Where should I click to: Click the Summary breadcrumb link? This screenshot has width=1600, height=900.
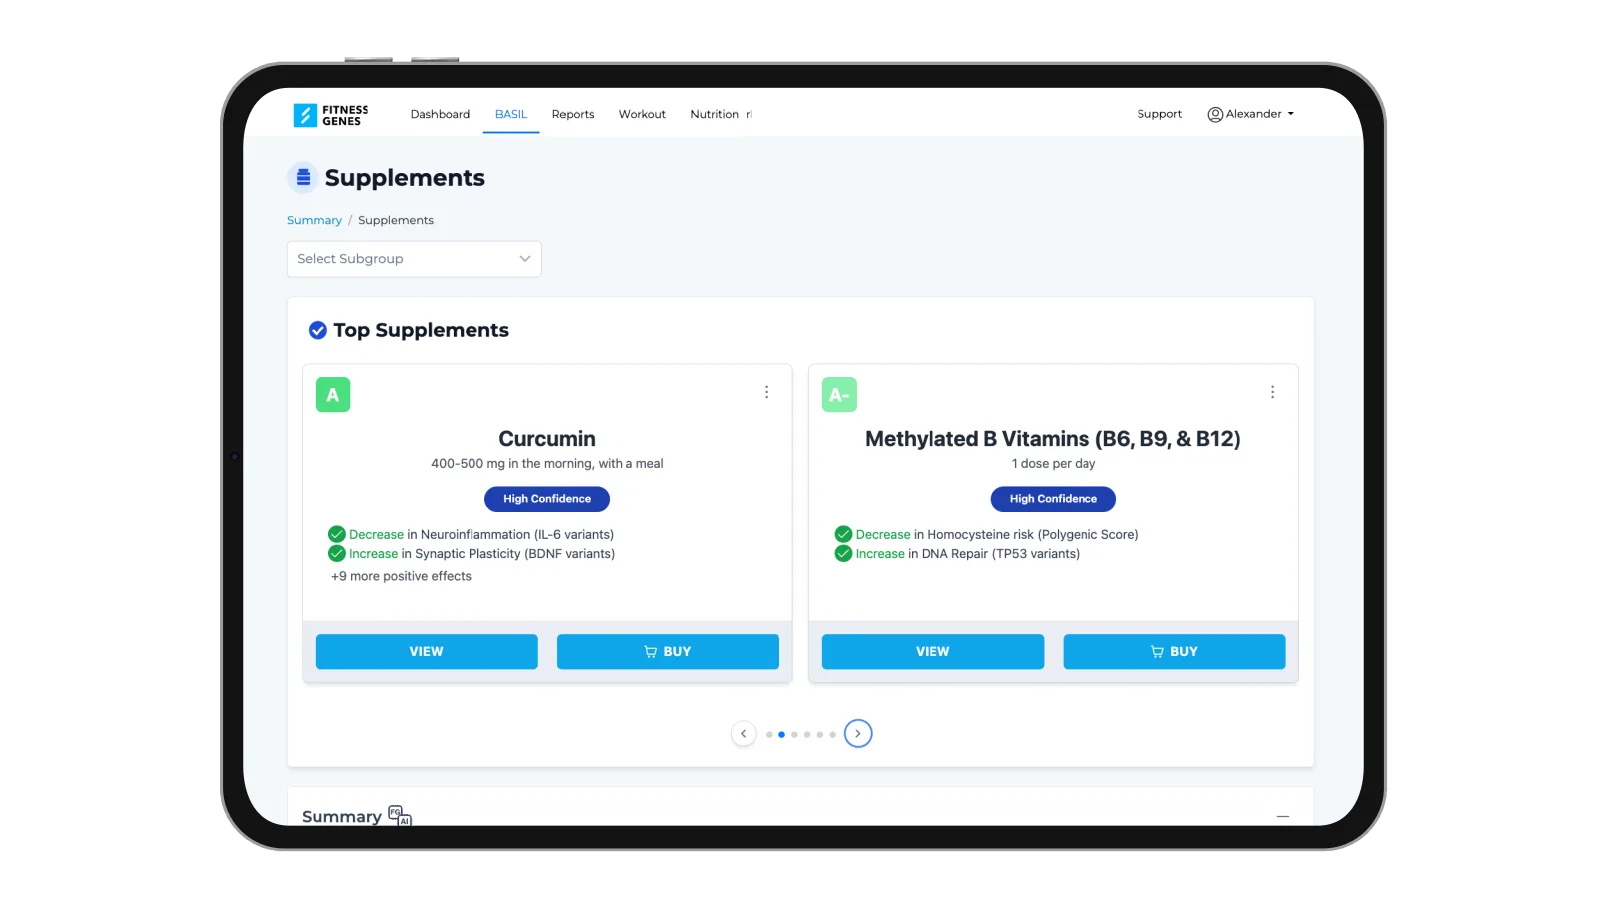click(314, 220)
